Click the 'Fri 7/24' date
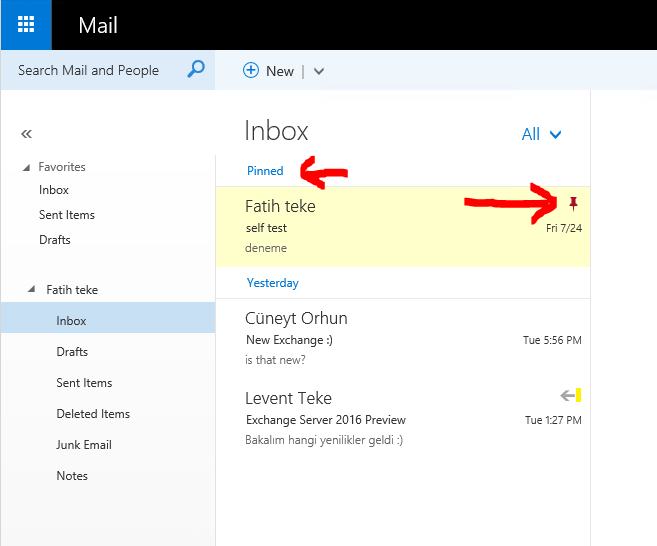 (564, 228)
